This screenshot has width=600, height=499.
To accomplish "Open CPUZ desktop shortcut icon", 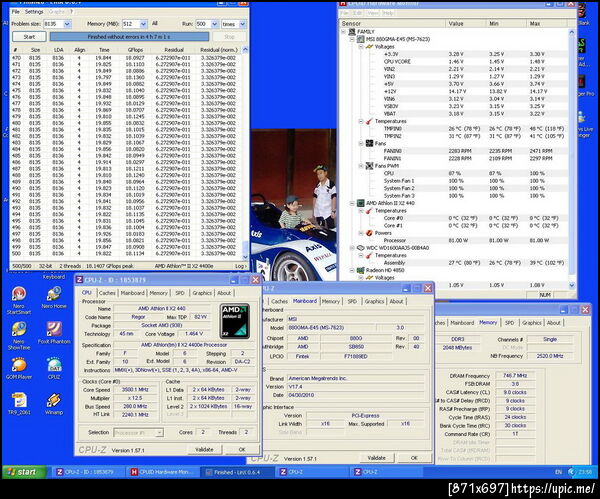I will 54,365.
